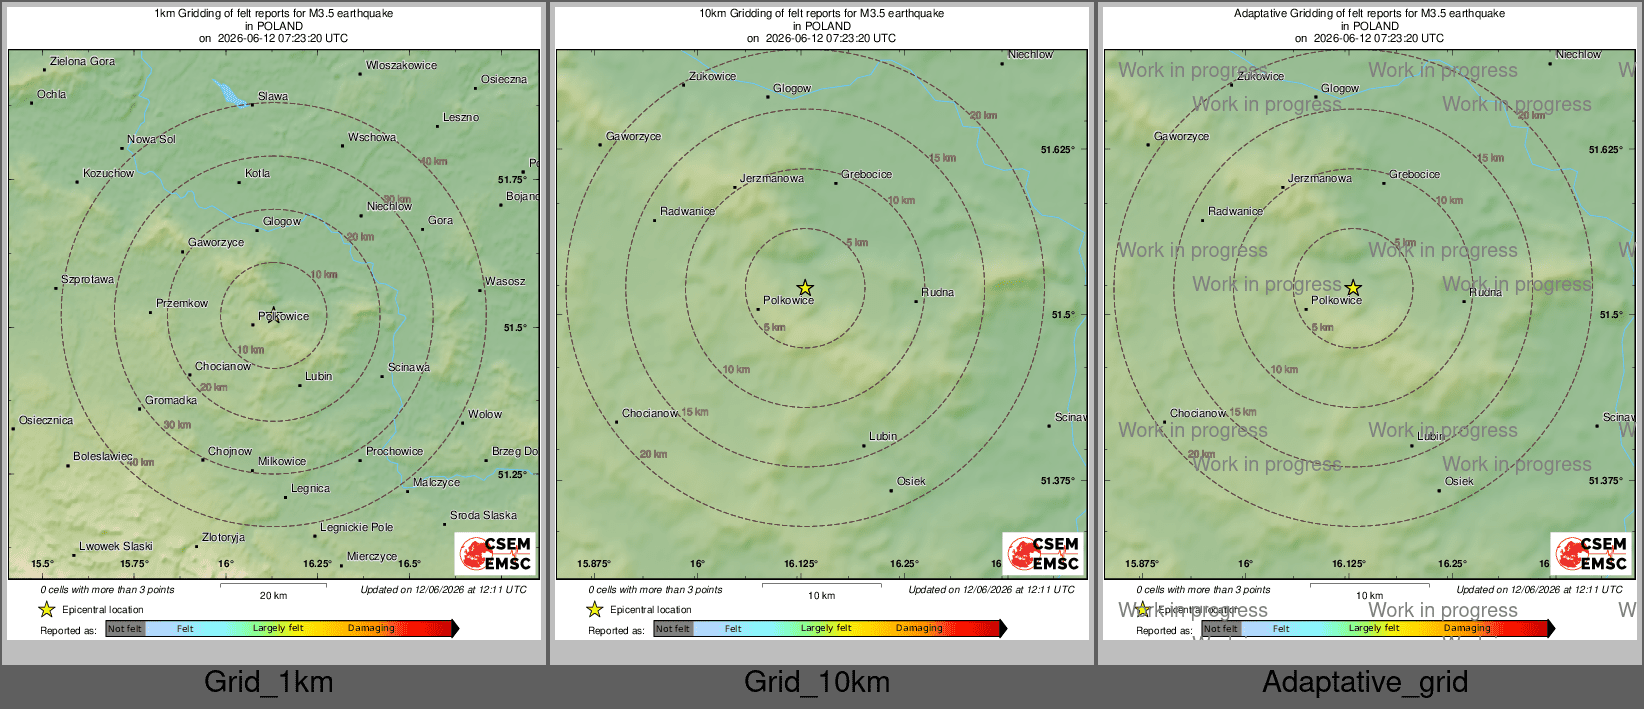Click 'Grebocice' on the 10km map

tap(866, 175)
